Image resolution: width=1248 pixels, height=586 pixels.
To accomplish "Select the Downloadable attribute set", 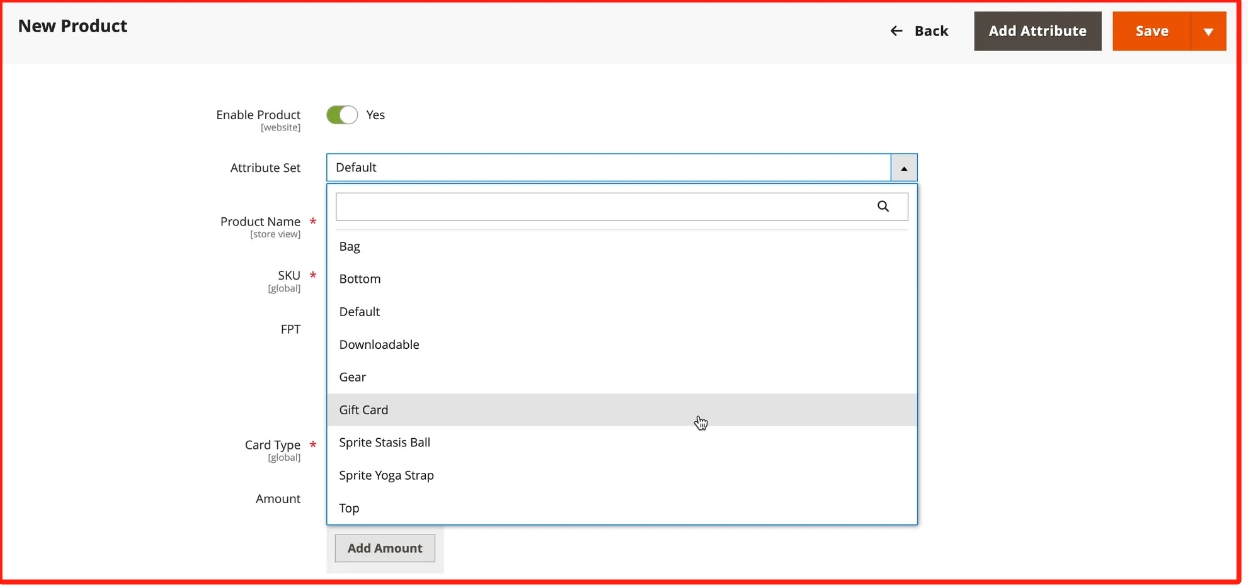I will (x=379, y=345).
